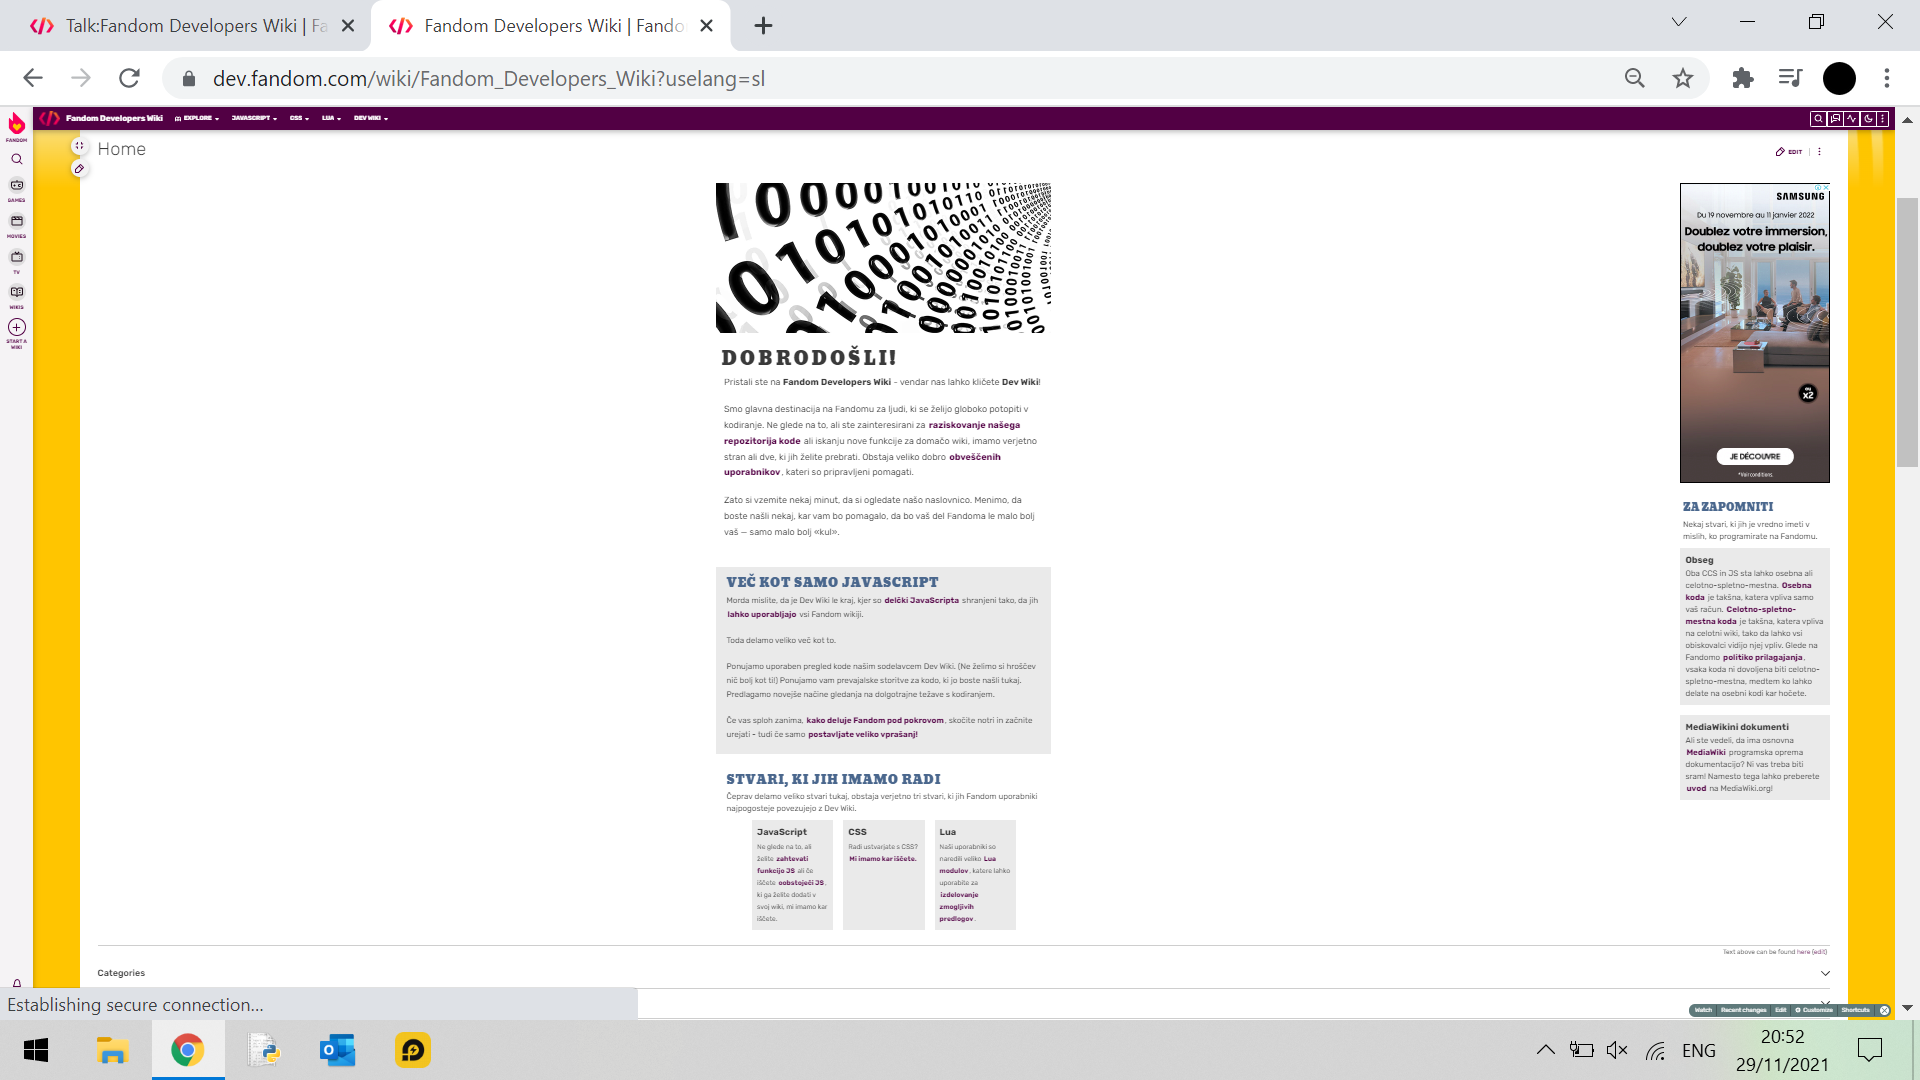Image resolution: width=1920 pixels, height=1080 pixels.
Task: Follow the 'kako deluje Fandom pod pokrovom' link
Action: click(x=874, y=720)
